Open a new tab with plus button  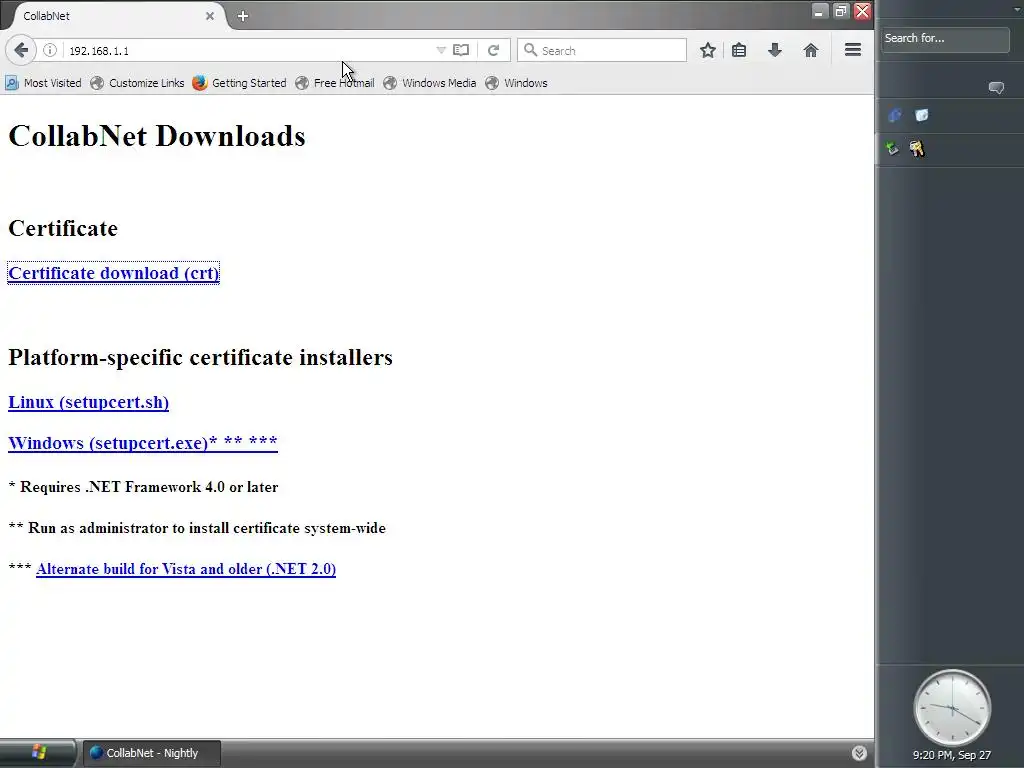(243, 16)
